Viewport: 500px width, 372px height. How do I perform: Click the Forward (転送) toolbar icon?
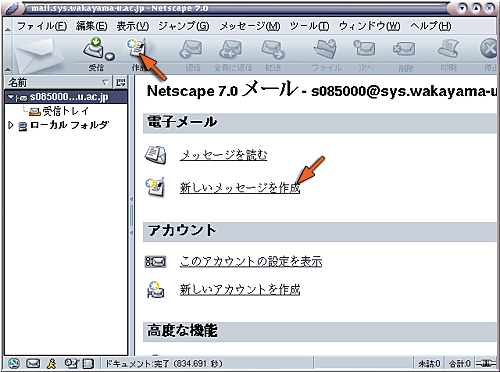click(272, 49)
